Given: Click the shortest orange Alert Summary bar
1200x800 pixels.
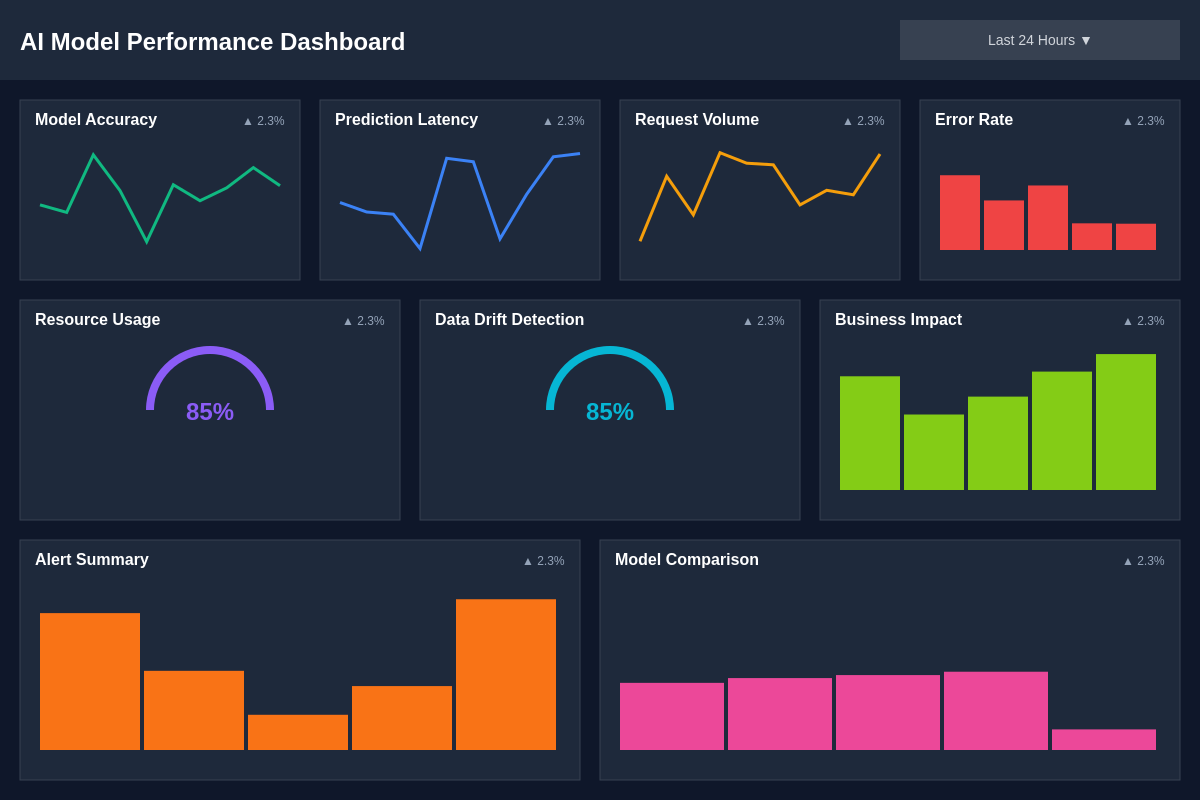Looking at the screenshot, I should click(298, 732).
